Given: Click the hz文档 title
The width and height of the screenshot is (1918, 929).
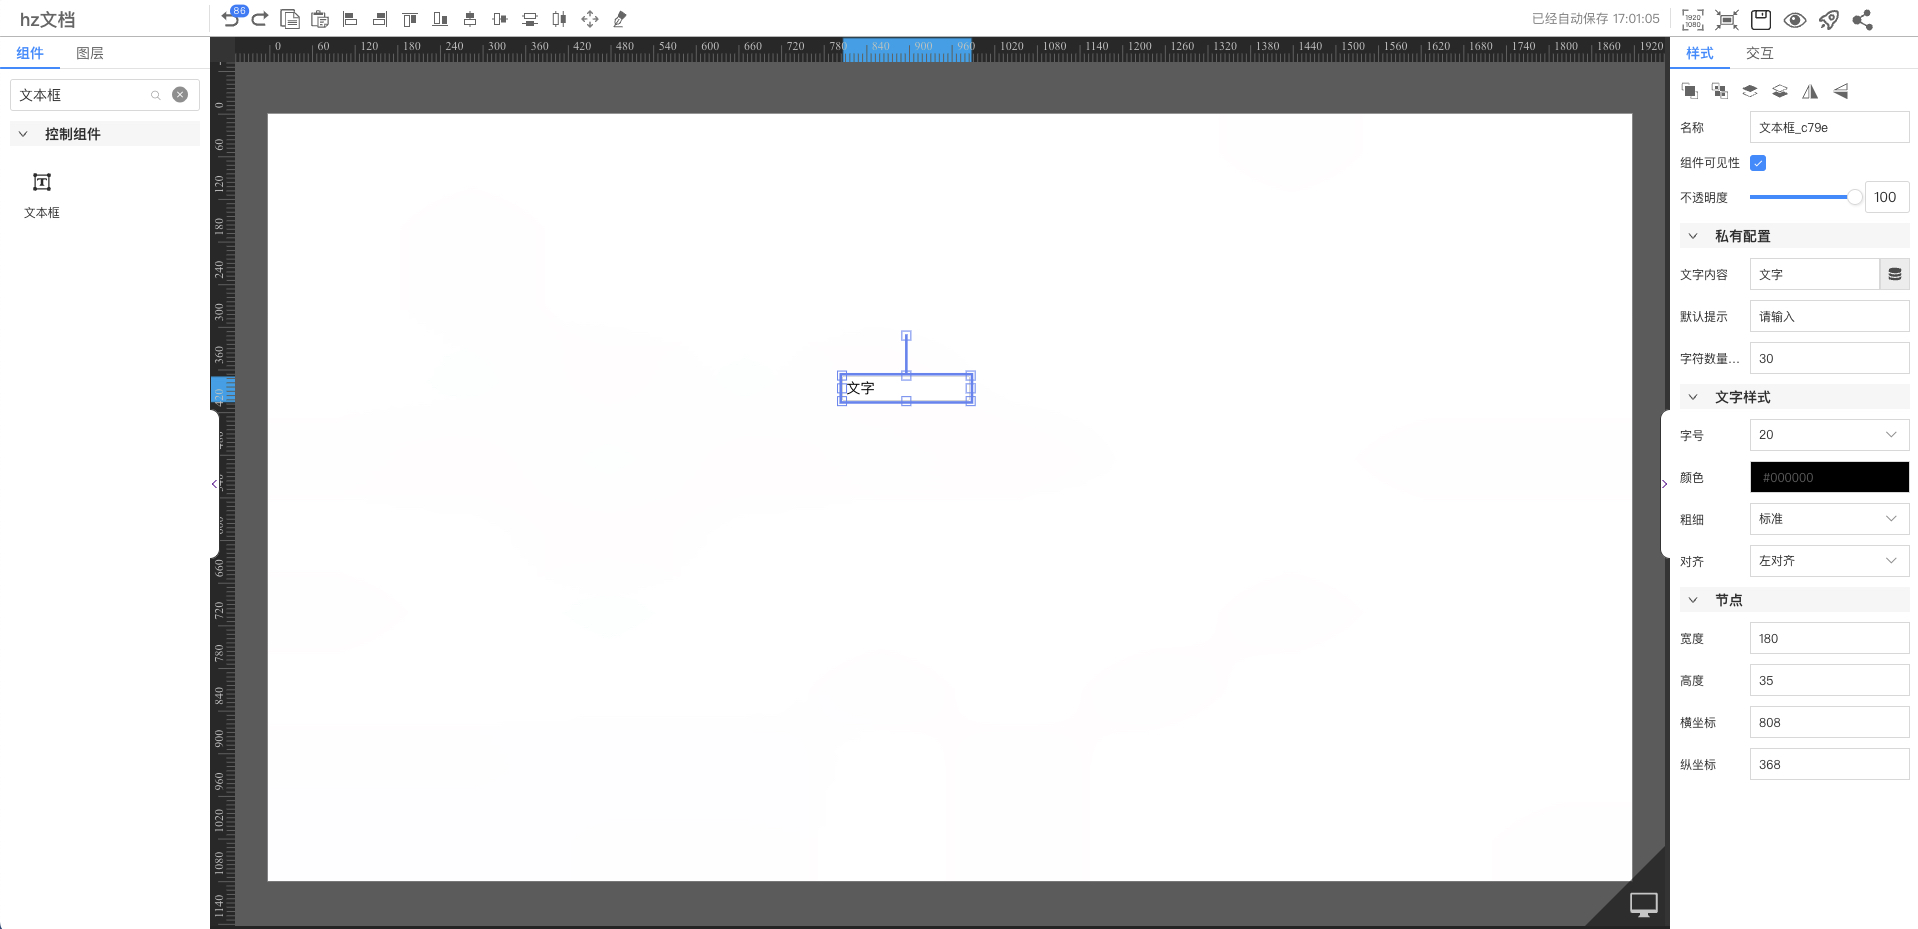Looking at the screenshot, I should (x=47, y=19).
